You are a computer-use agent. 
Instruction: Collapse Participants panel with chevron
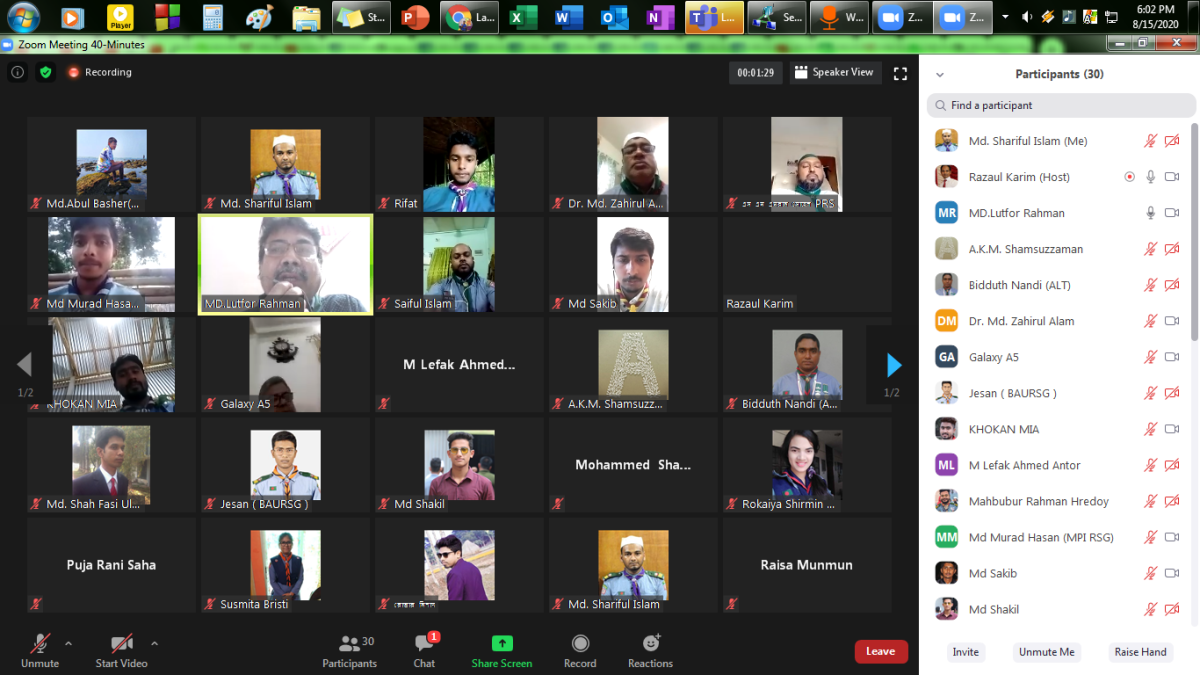click(939, 75)
